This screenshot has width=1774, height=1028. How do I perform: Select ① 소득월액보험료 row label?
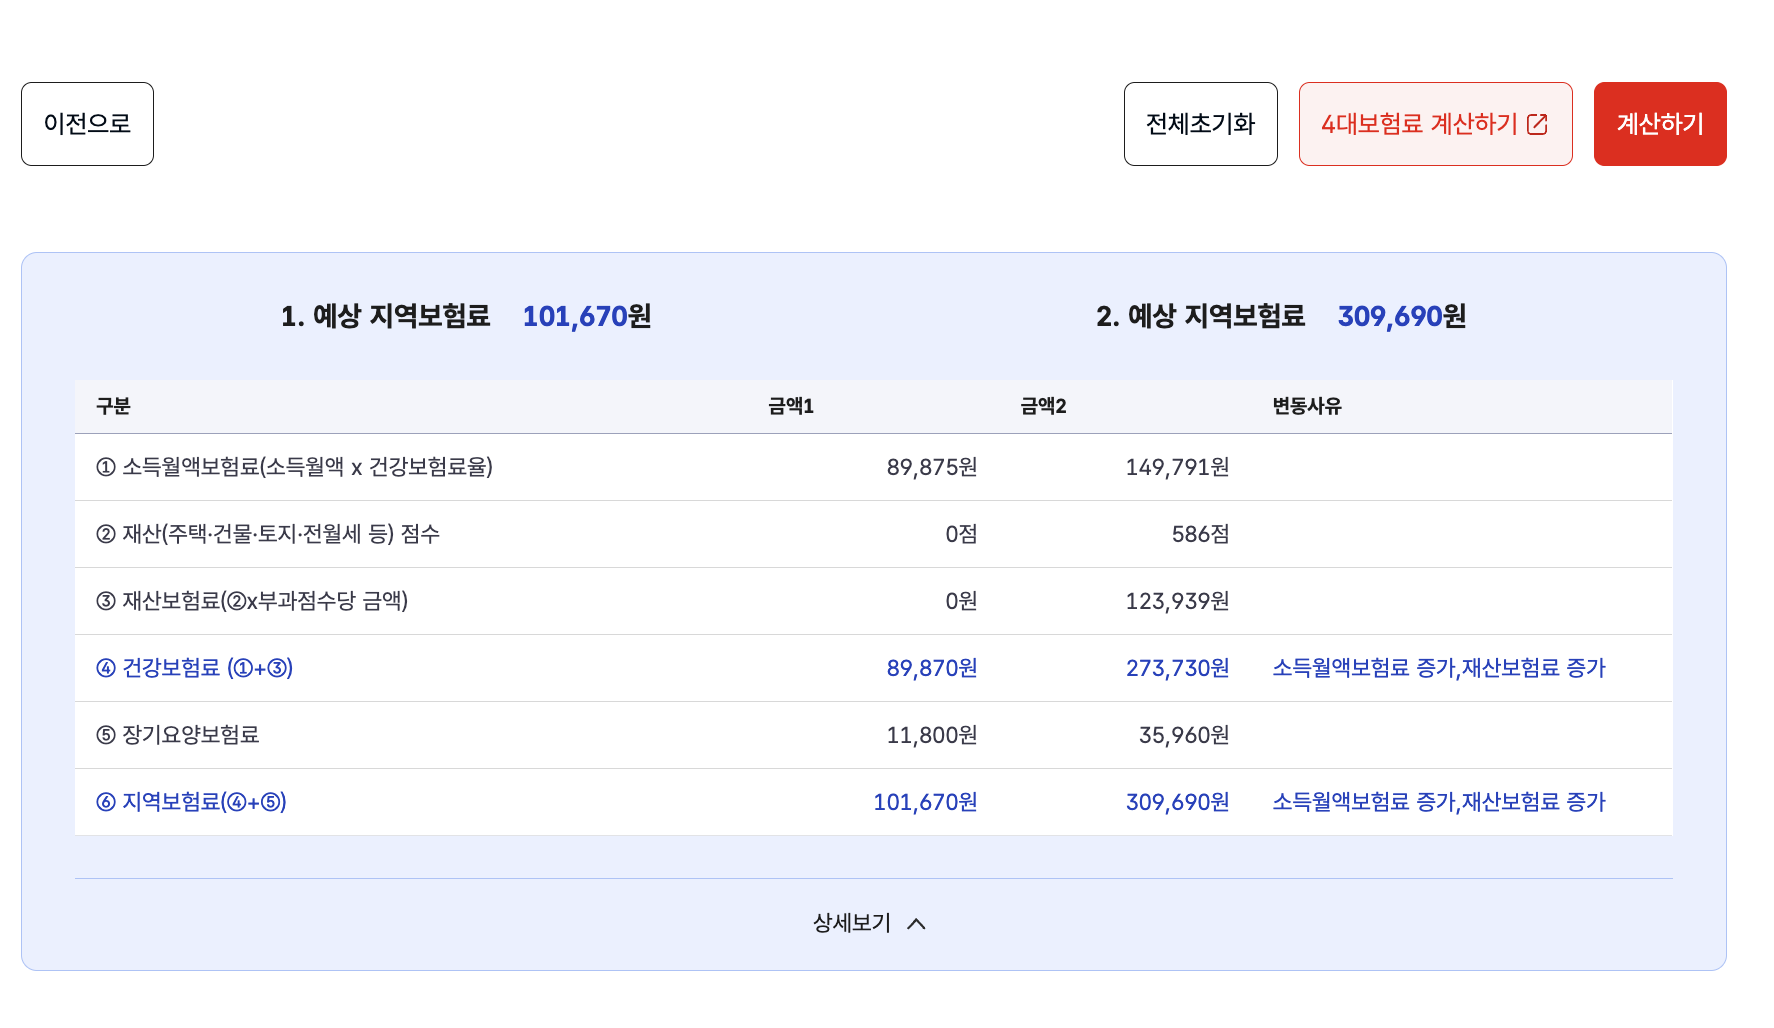point(294,467)
